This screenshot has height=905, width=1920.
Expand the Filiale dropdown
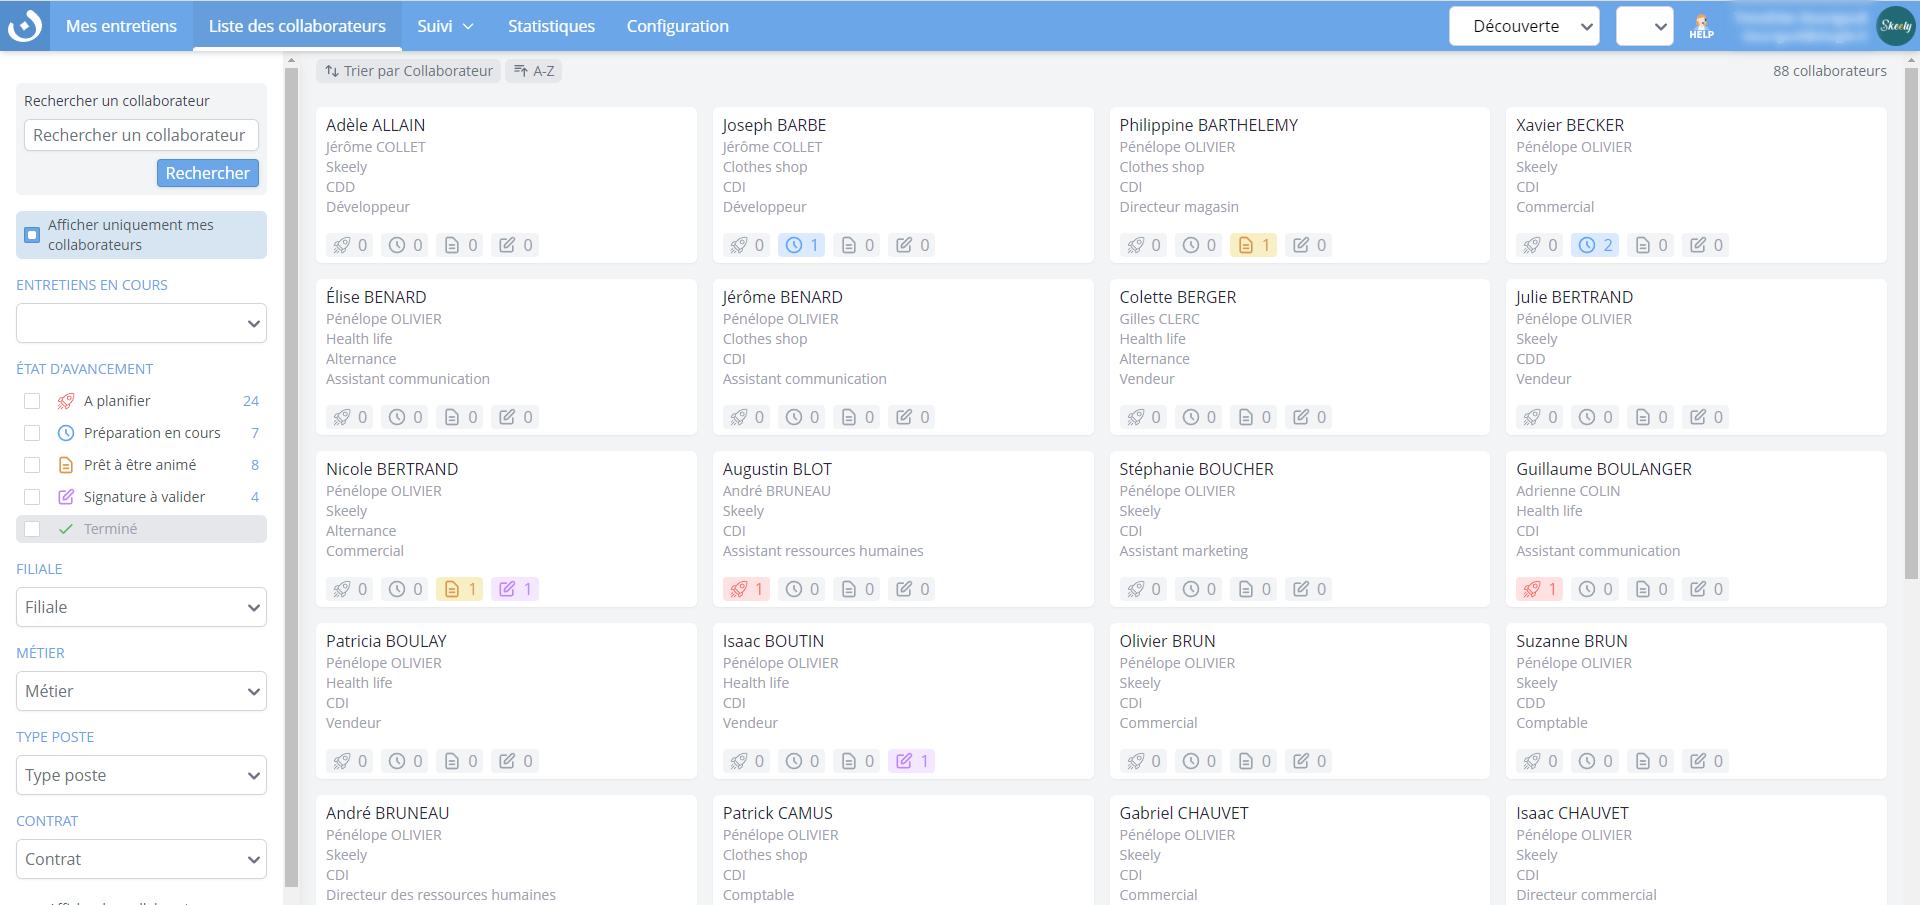[x=141, y=607]
